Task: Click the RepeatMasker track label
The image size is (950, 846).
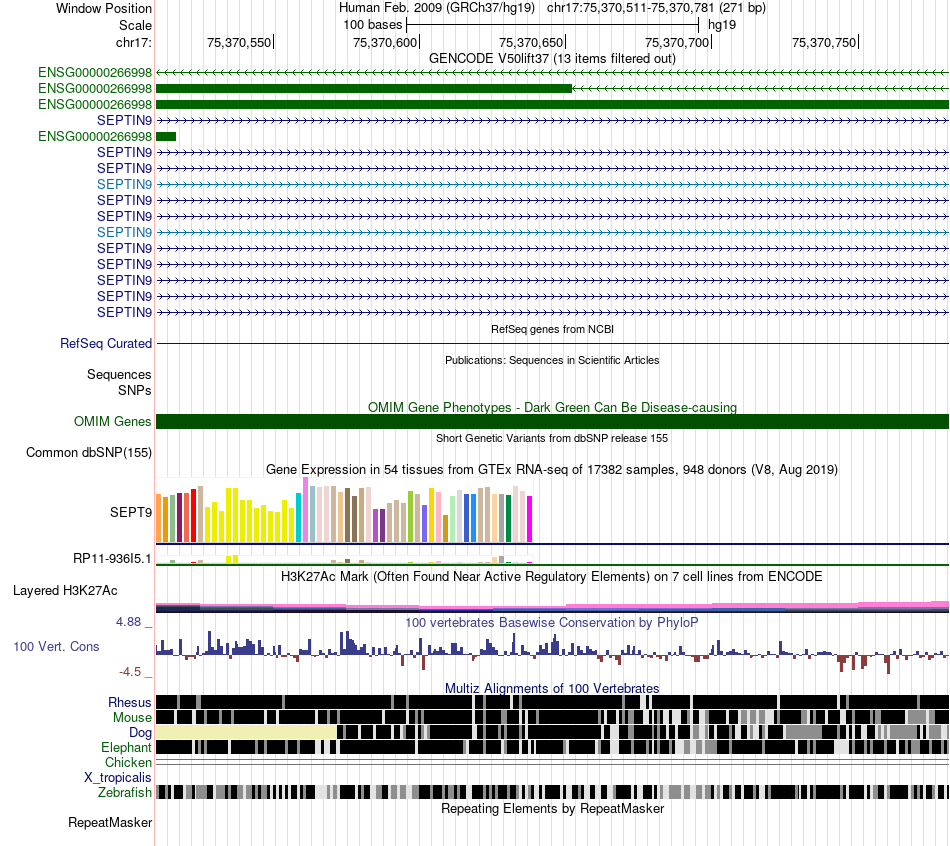Action: [110, 822]
